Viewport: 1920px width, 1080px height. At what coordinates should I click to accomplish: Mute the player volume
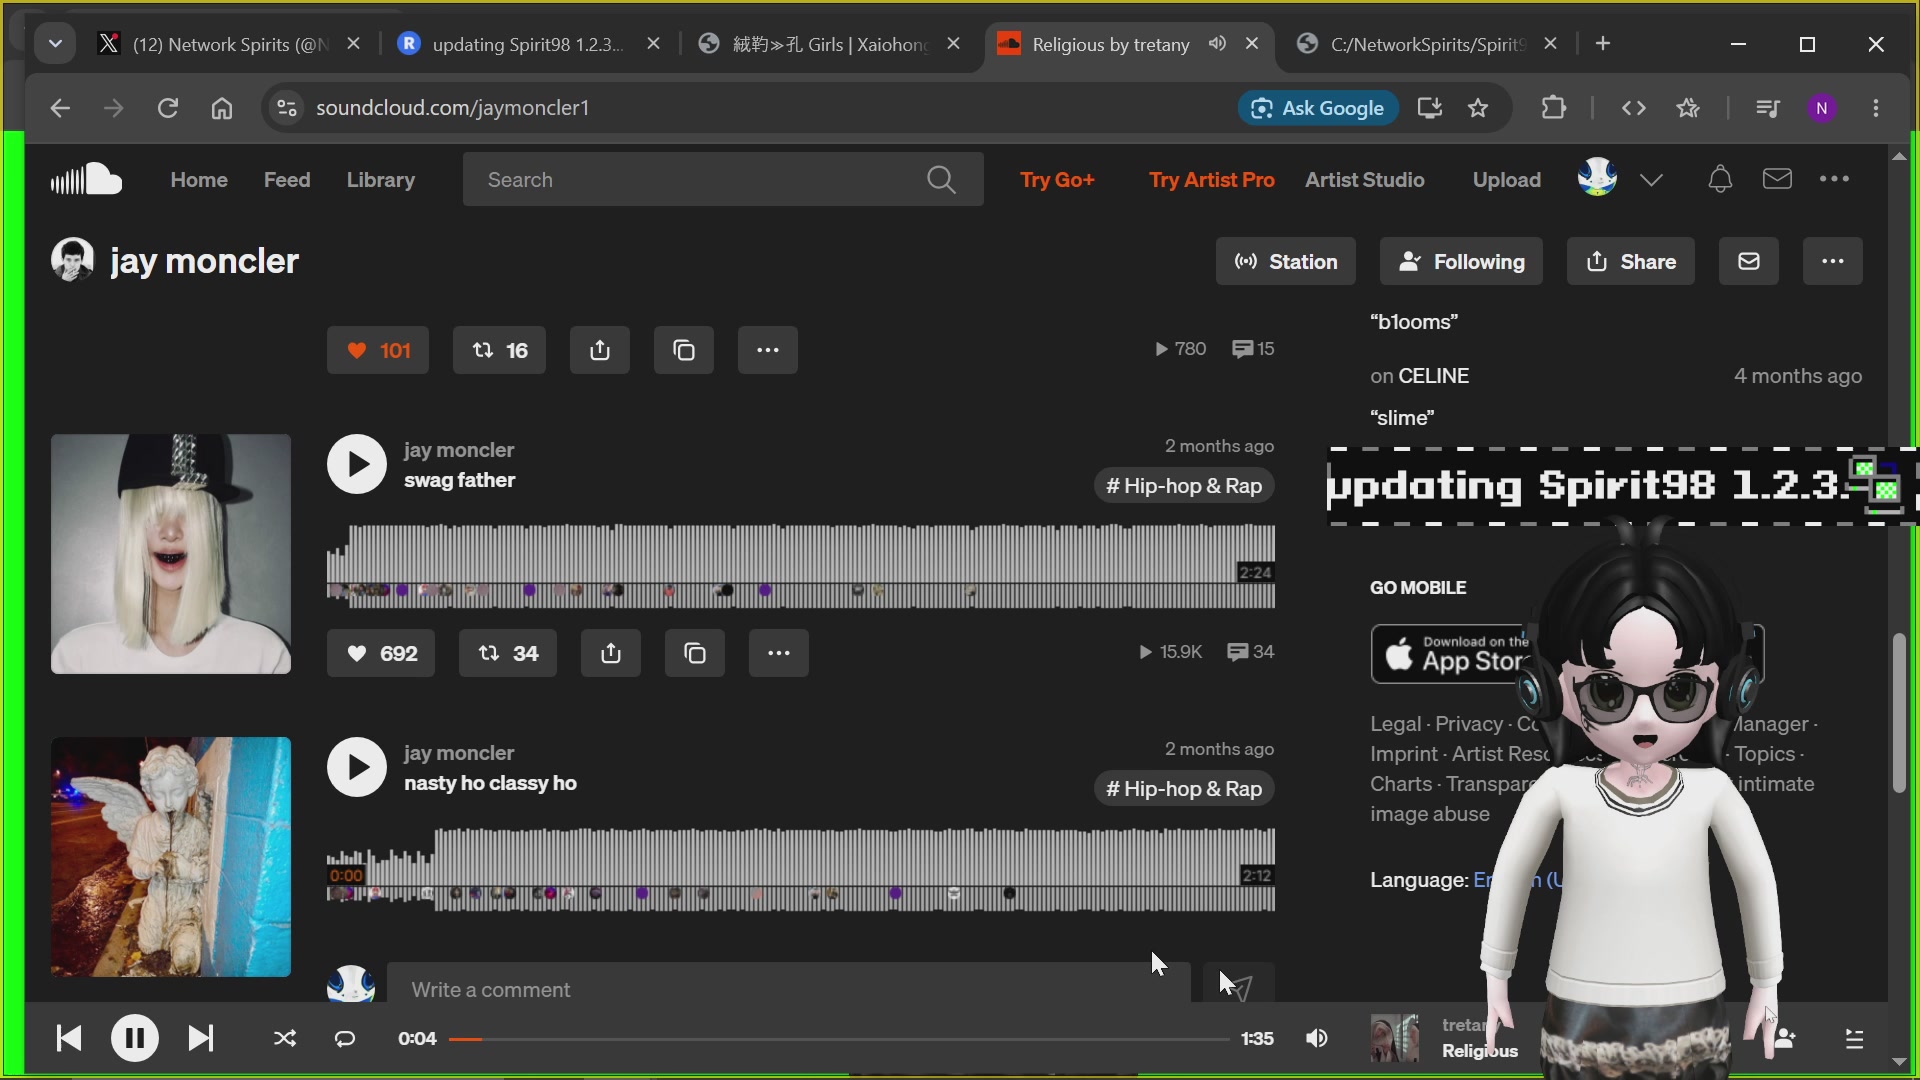[1317, 1039]
